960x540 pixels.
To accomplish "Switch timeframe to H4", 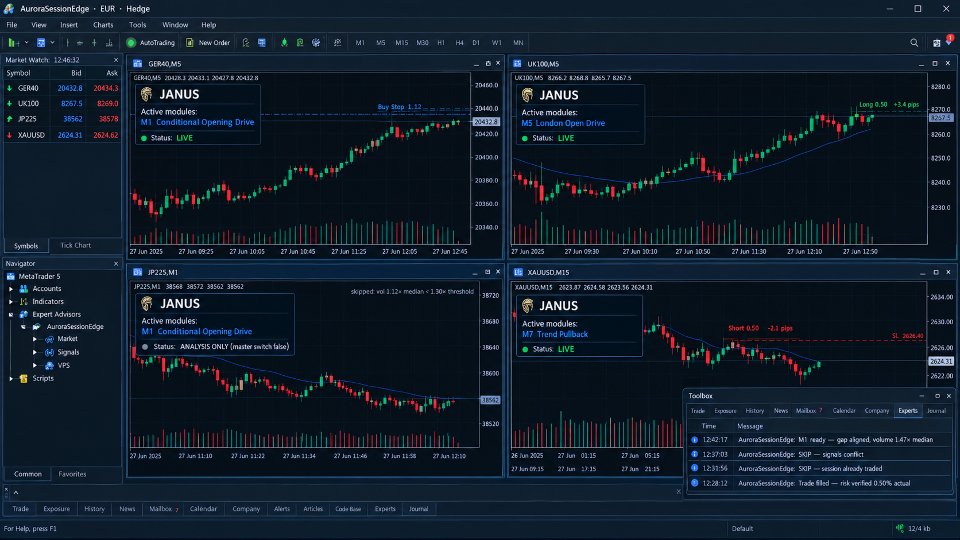I will click(x=459, y=43).
